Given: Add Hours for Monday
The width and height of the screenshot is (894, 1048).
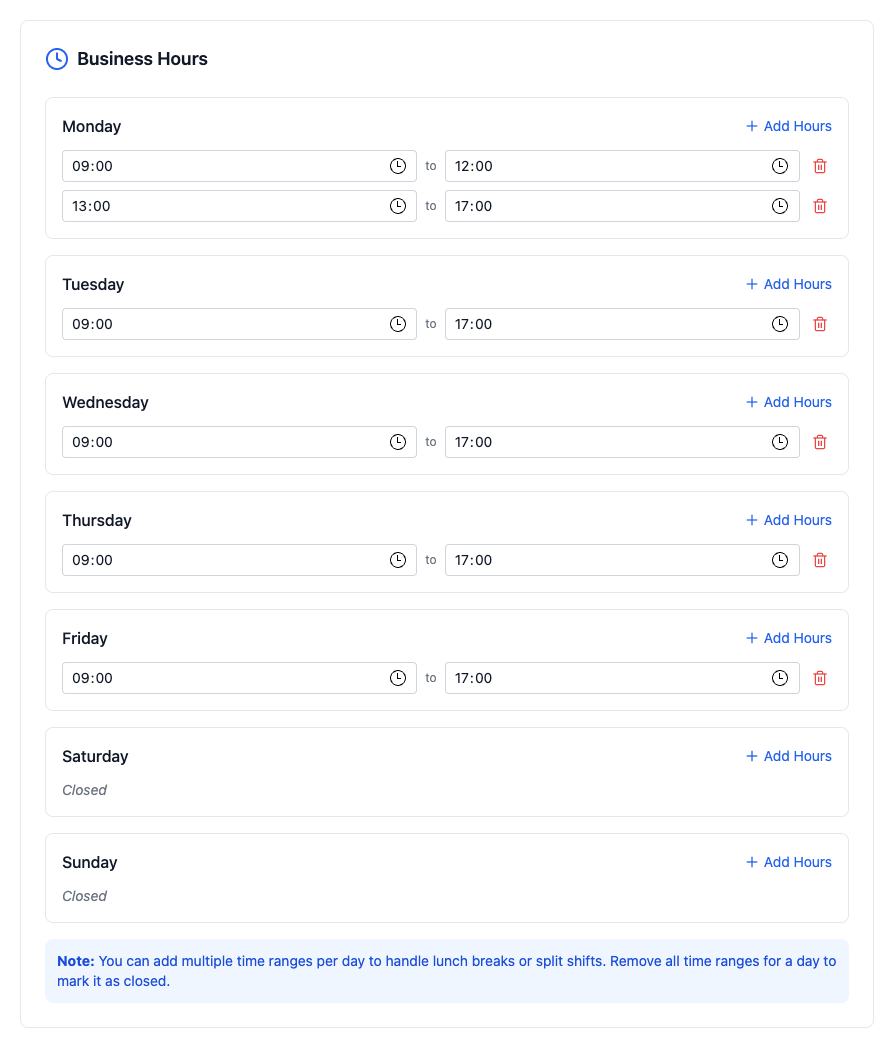Looking at the screenshot, I should (788, 126).
